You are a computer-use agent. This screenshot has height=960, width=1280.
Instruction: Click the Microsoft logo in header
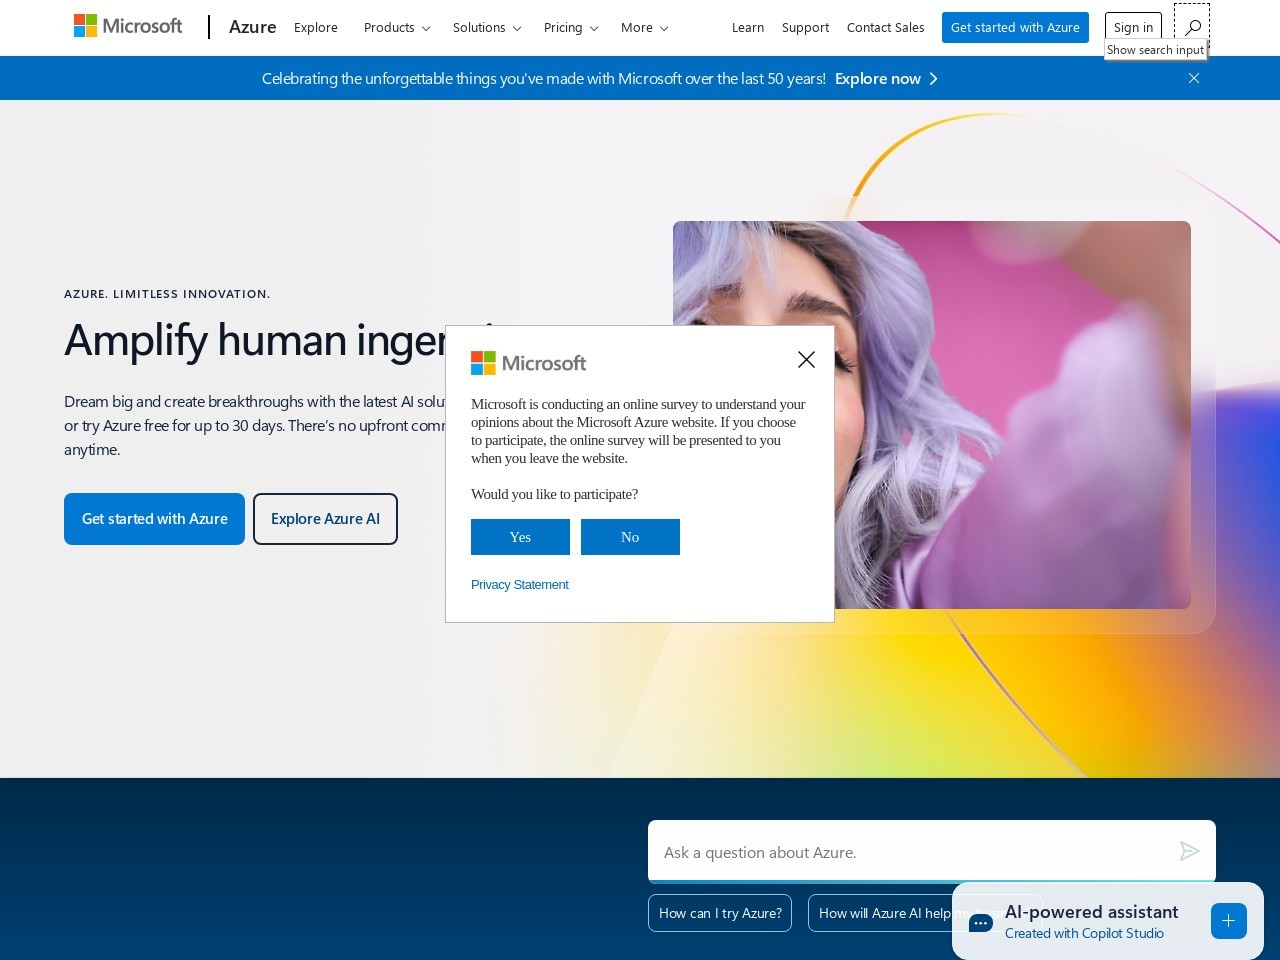point(128,26)
